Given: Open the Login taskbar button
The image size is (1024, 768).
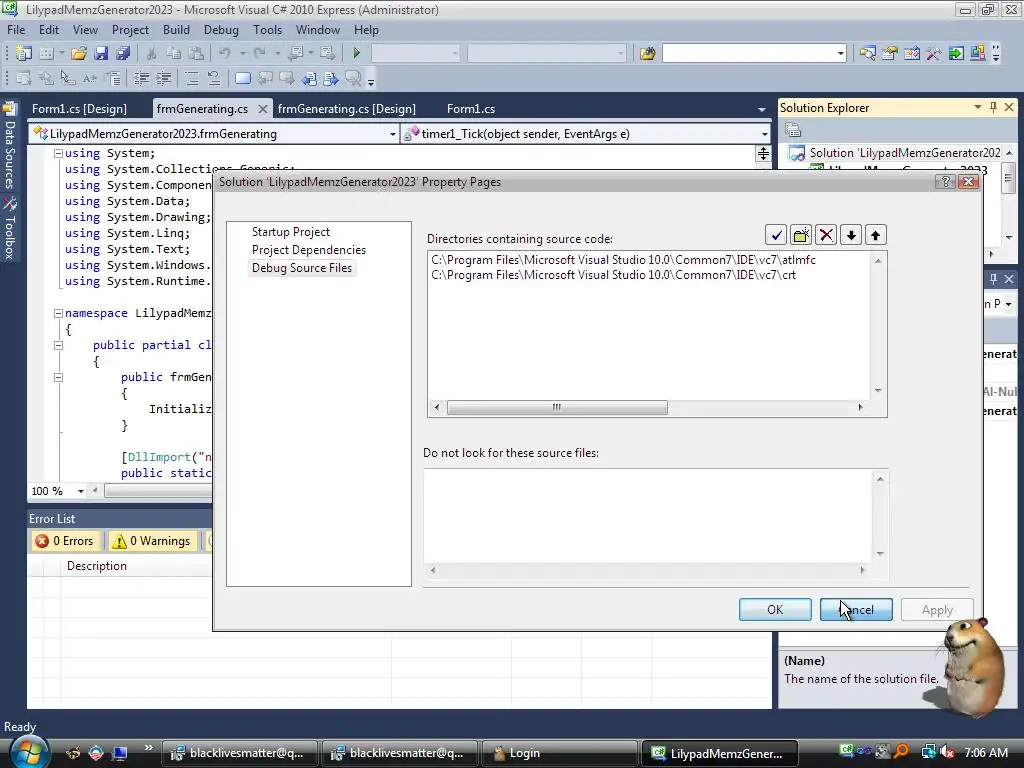Looking at the screenshot, I should 559,754.
